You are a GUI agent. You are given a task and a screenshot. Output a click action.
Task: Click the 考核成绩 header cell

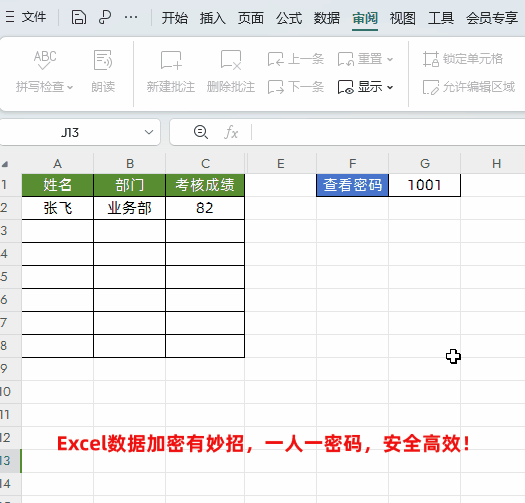coord(205,185)
